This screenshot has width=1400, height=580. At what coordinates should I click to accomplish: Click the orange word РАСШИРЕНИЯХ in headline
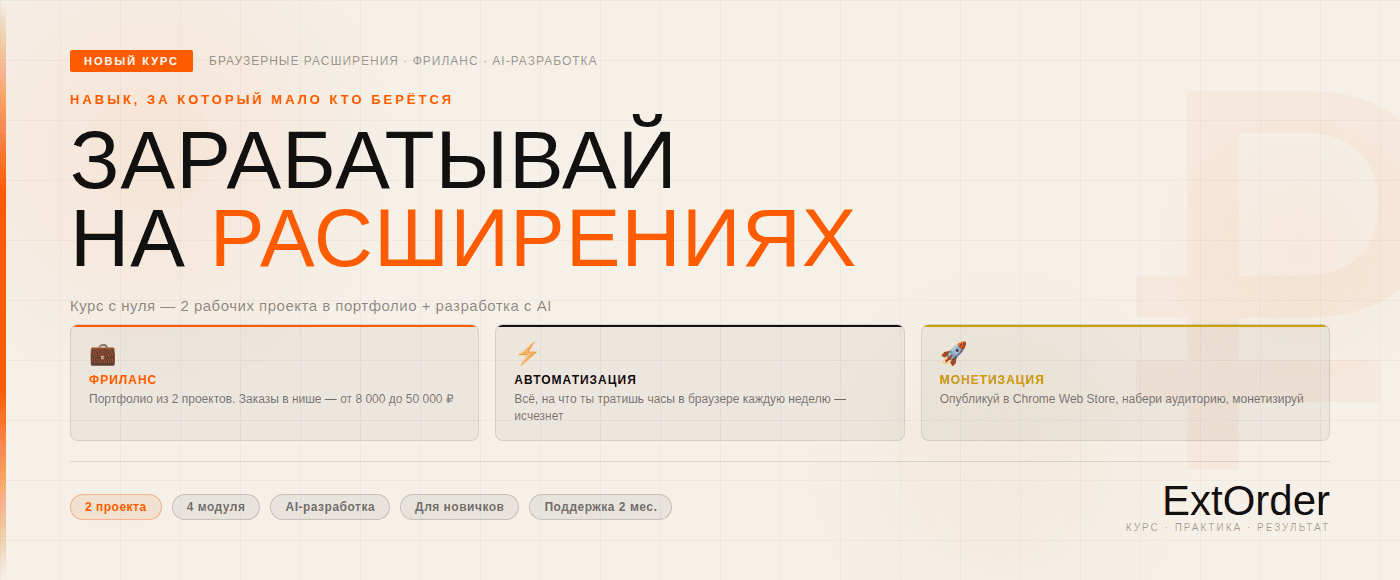click(534, 238)
